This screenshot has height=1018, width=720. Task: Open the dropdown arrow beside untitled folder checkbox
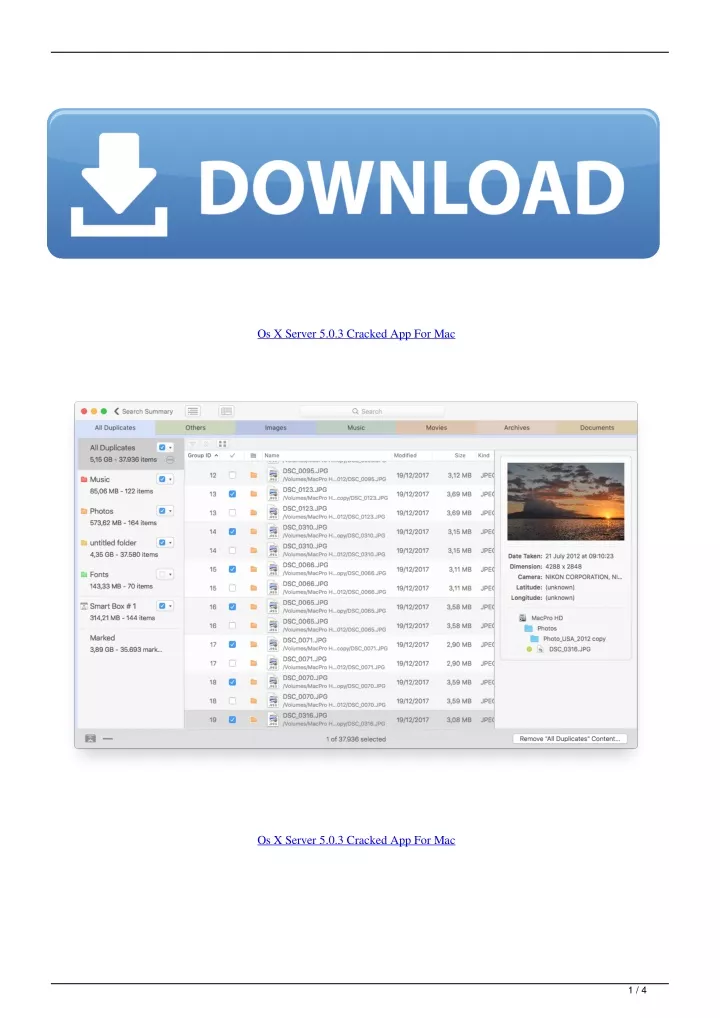coord(170,543)
